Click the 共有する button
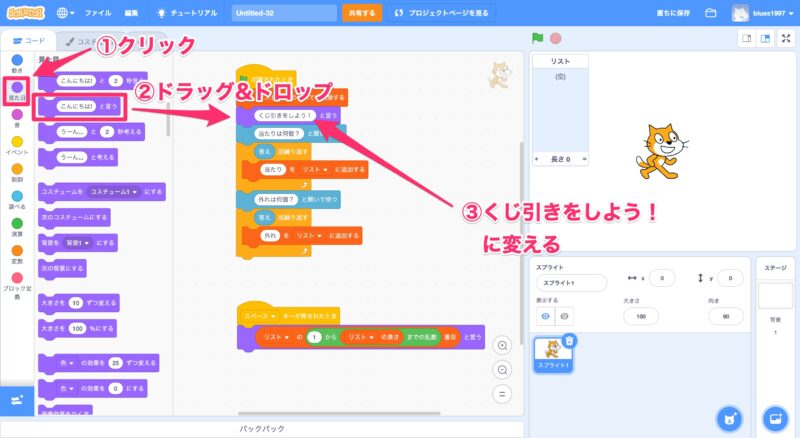This screenshot has height=438, width=800. pyautogui.click(x=361, y=14)
